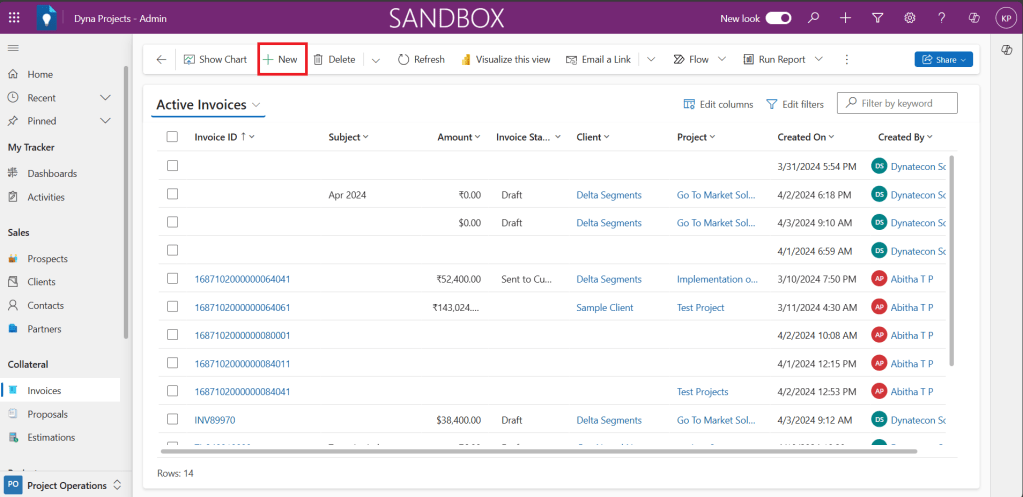Click the search magnifier icon in header
This screenshot has width=1023, height=497.
(814, 18)
